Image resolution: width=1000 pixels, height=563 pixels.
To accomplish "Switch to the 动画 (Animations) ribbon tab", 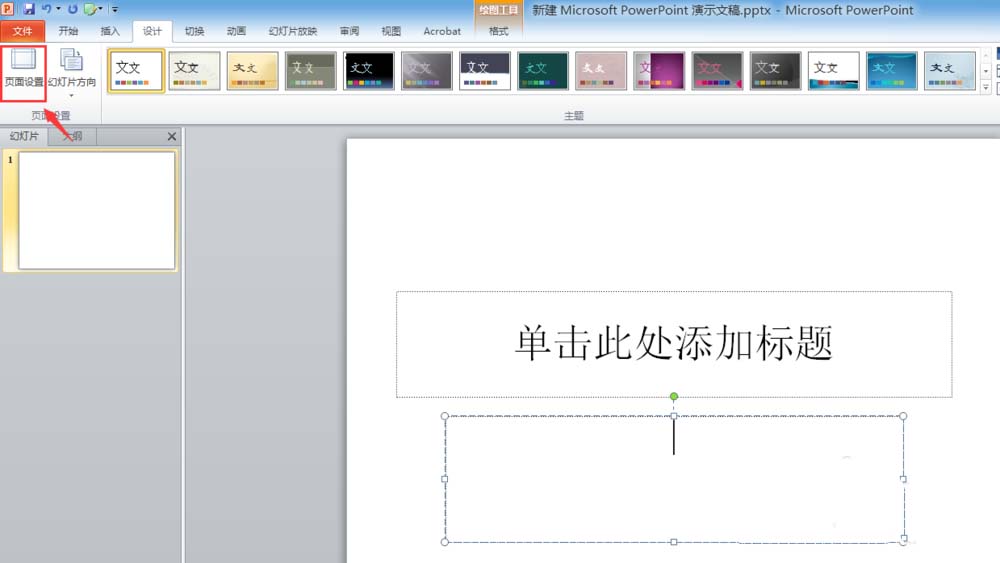I will [236, 31].
